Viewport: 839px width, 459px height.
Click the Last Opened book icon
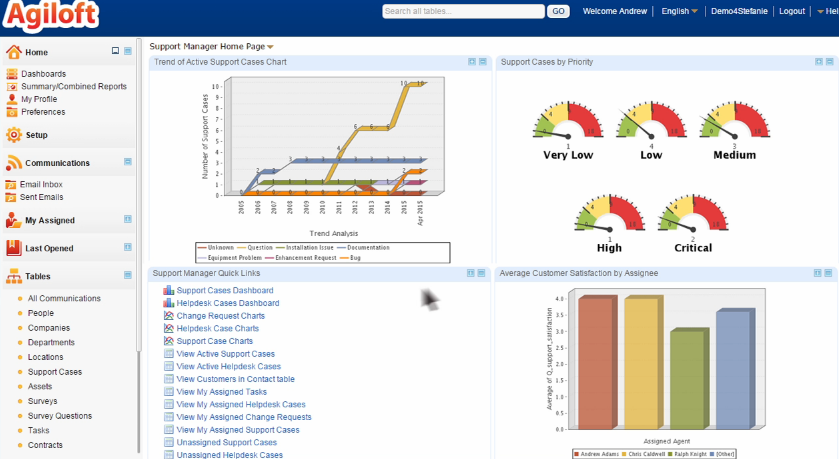click(x=13, y=248)
